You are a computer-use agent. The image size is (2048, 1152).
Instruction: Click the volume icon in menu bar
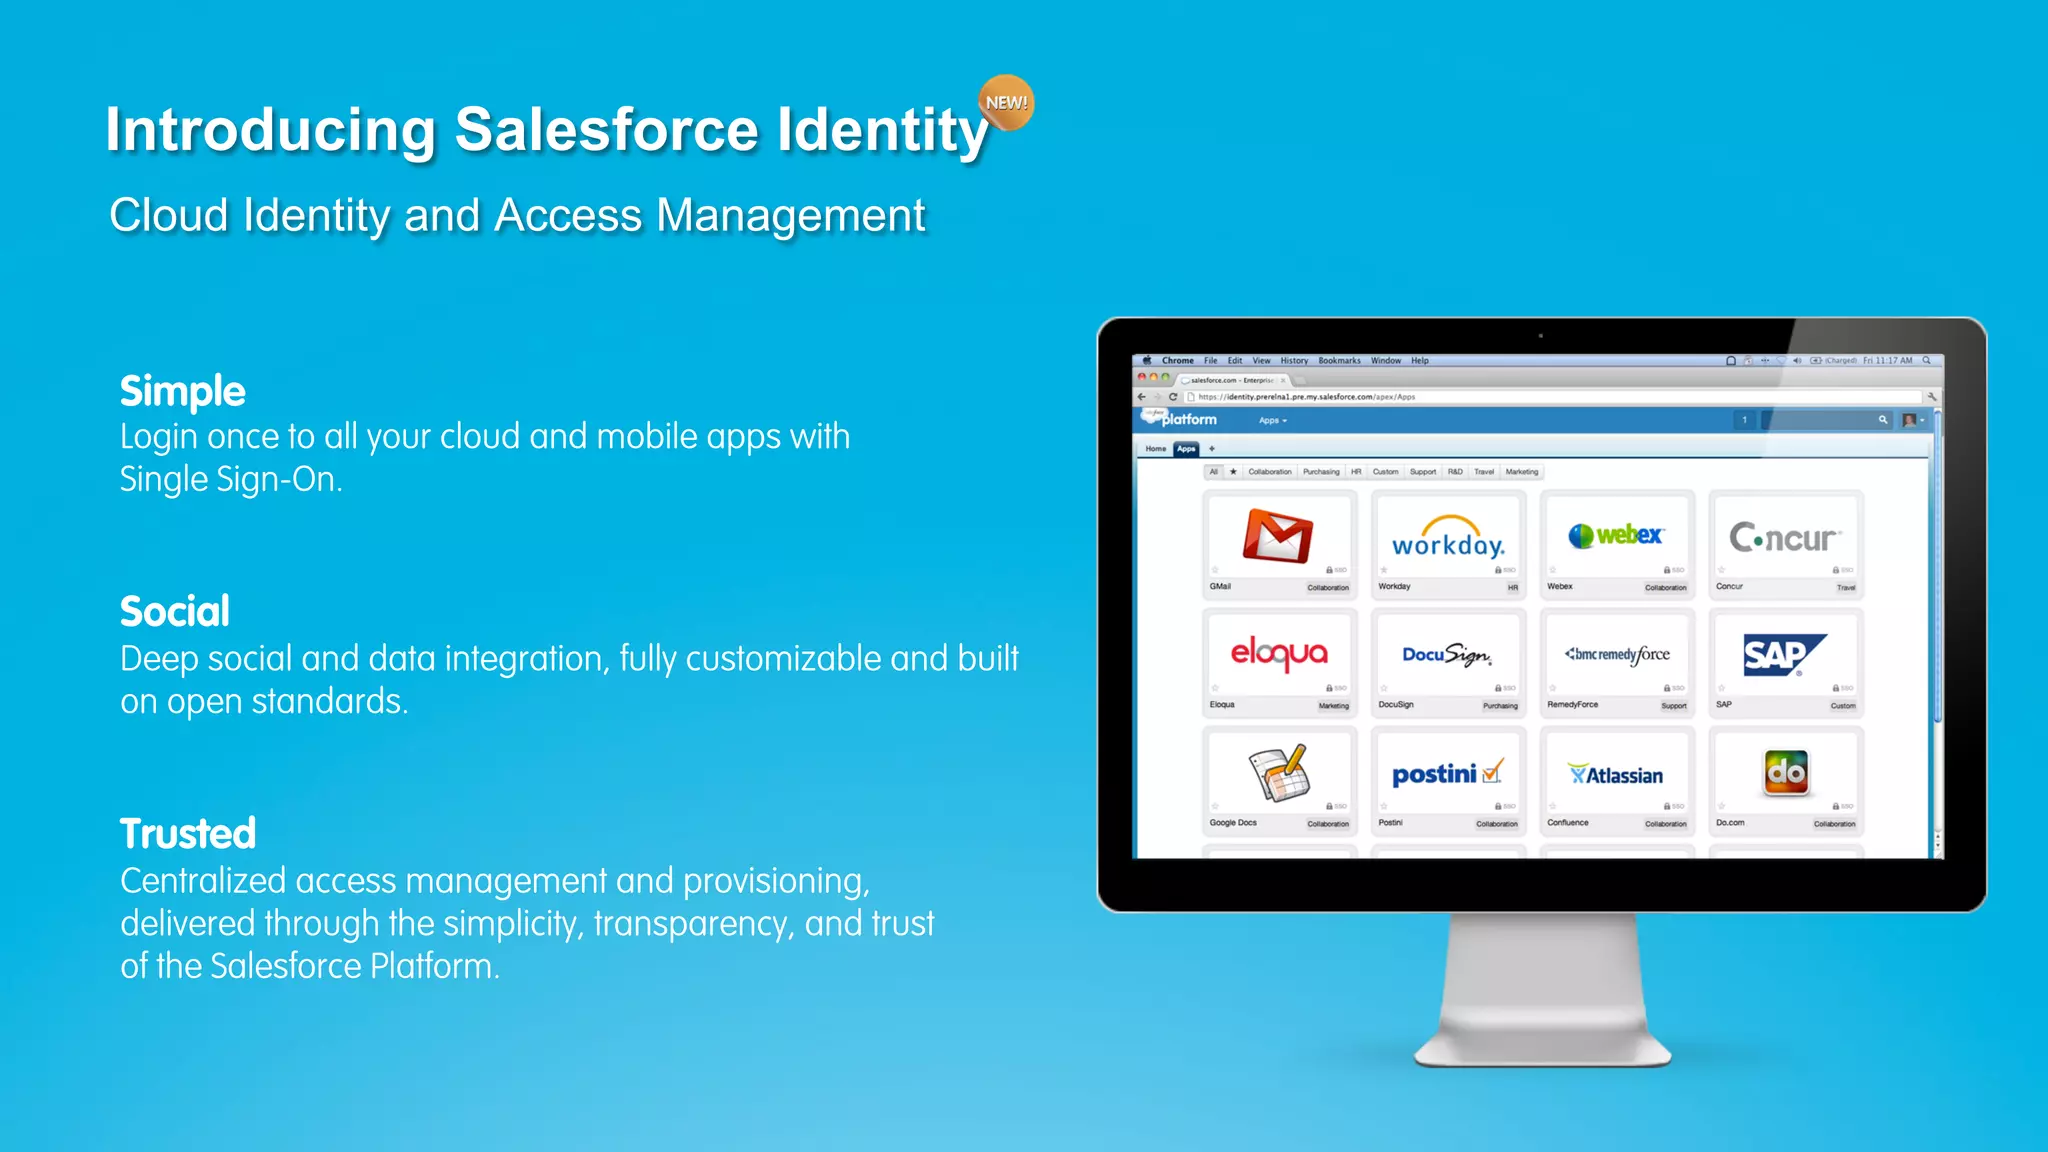coord(1797,360)
